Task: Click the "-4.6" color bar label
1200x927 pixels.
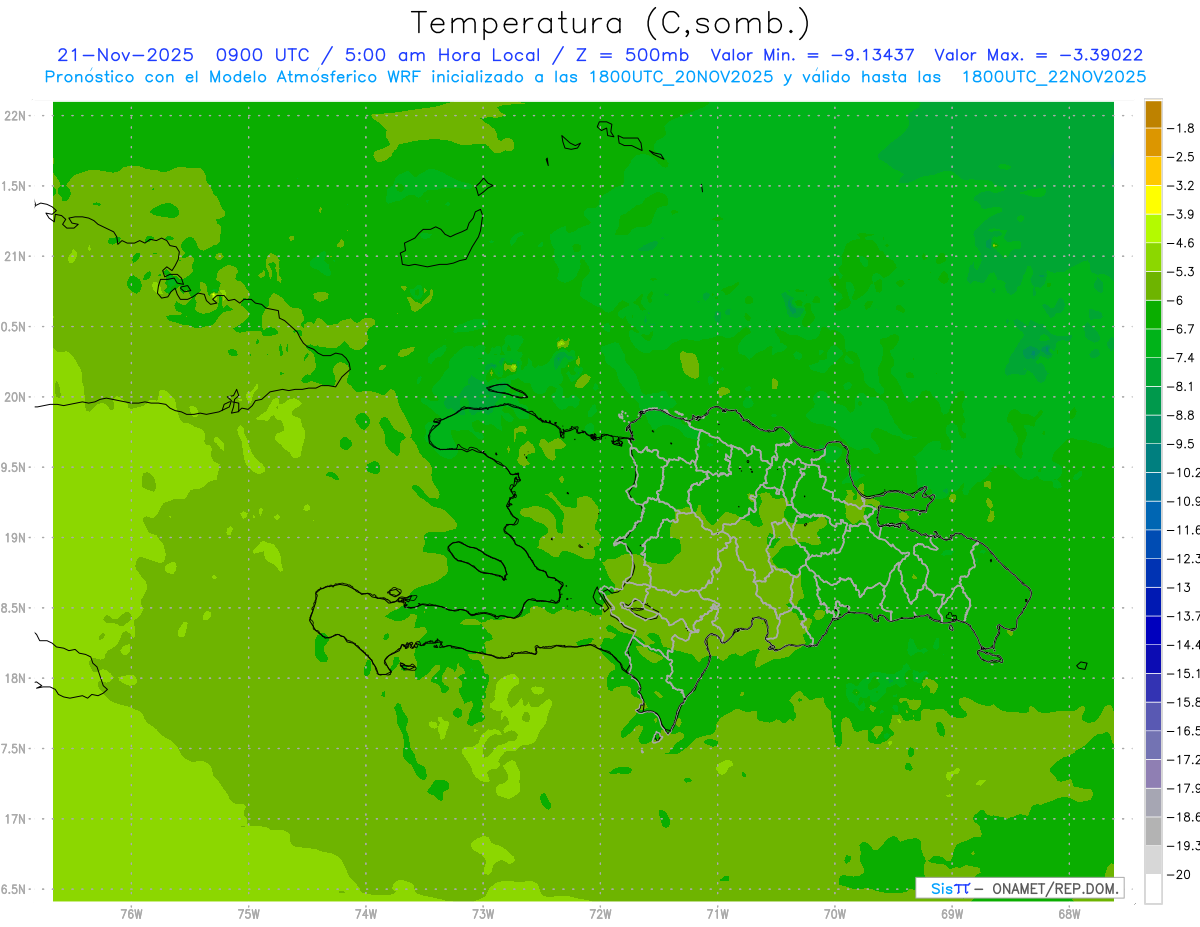Action: coord(1181,243)
